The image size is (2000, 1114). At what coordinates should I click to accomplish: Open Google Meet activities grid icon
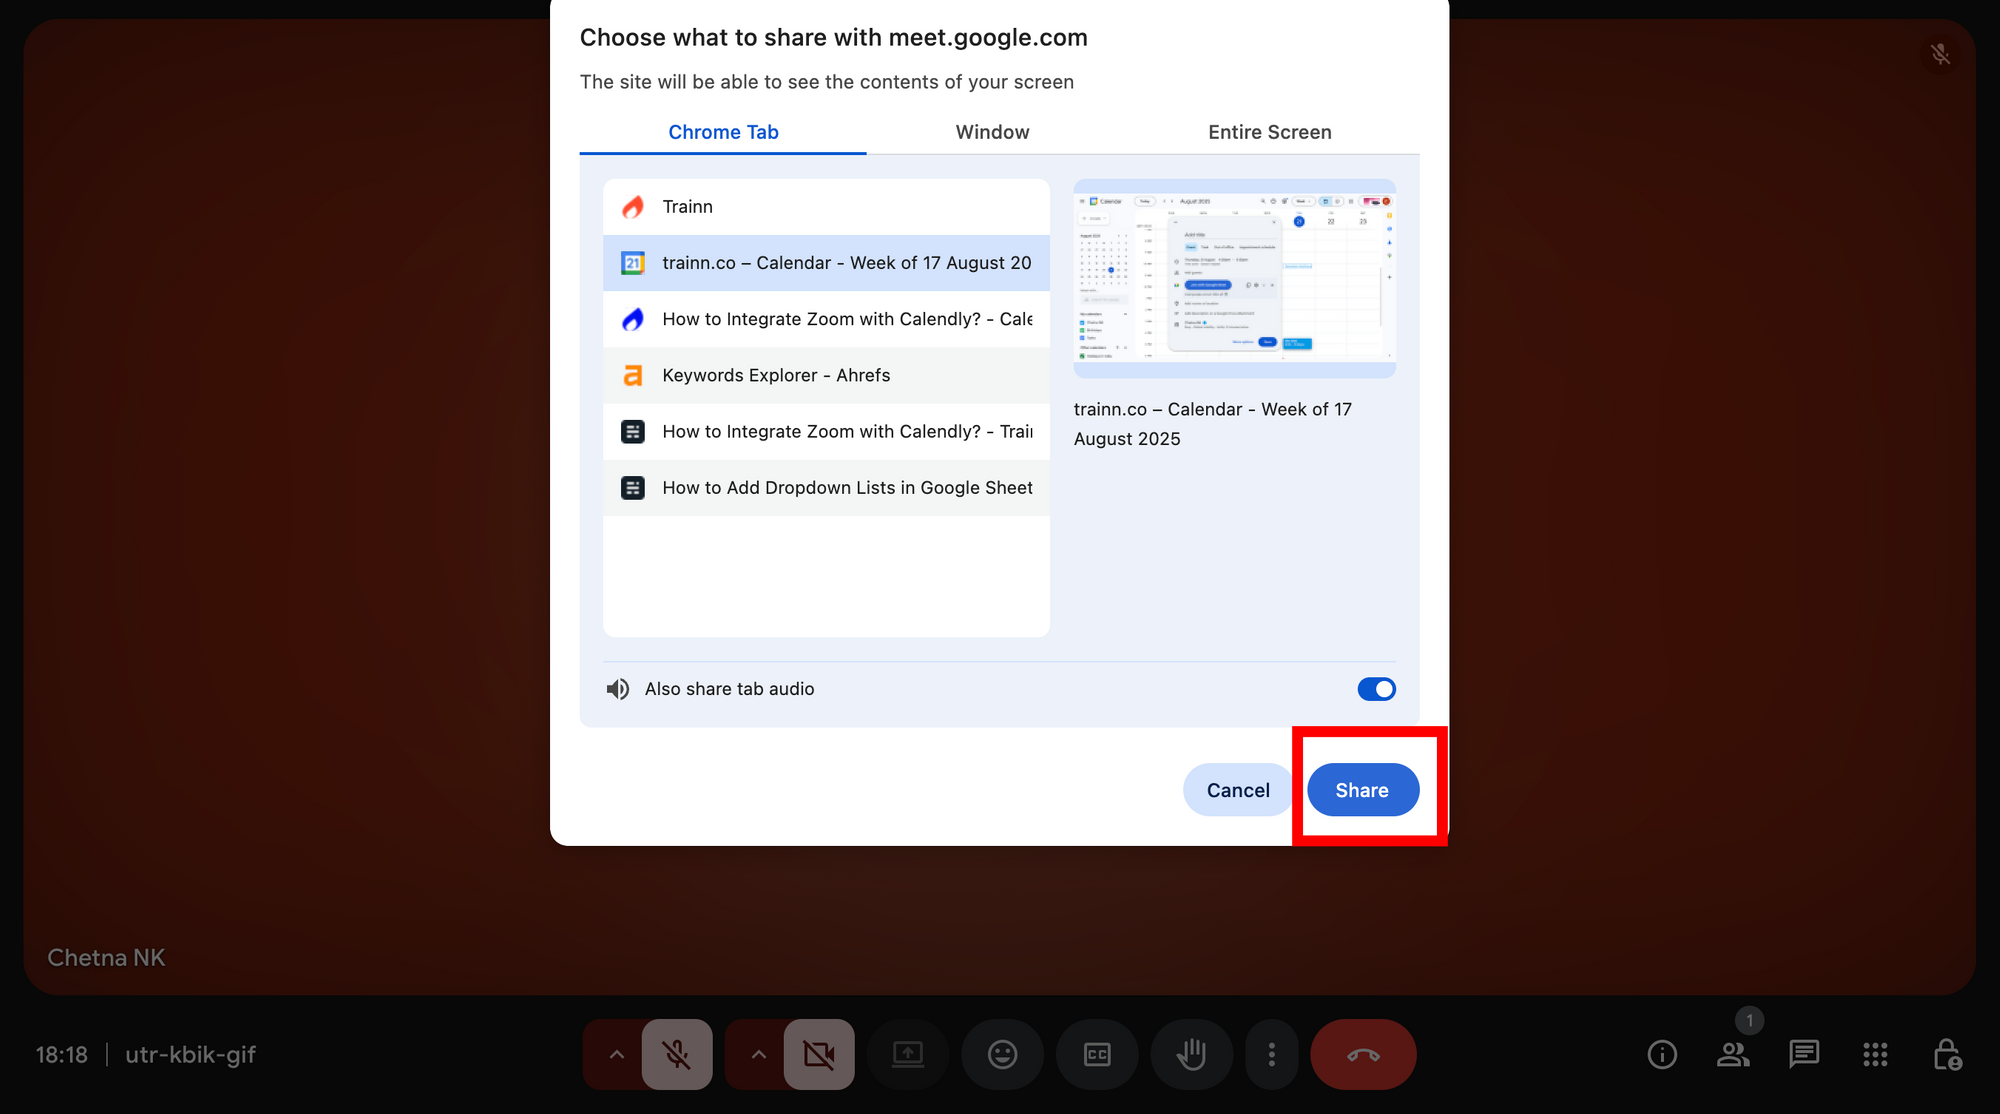tap(1874, 1054)
